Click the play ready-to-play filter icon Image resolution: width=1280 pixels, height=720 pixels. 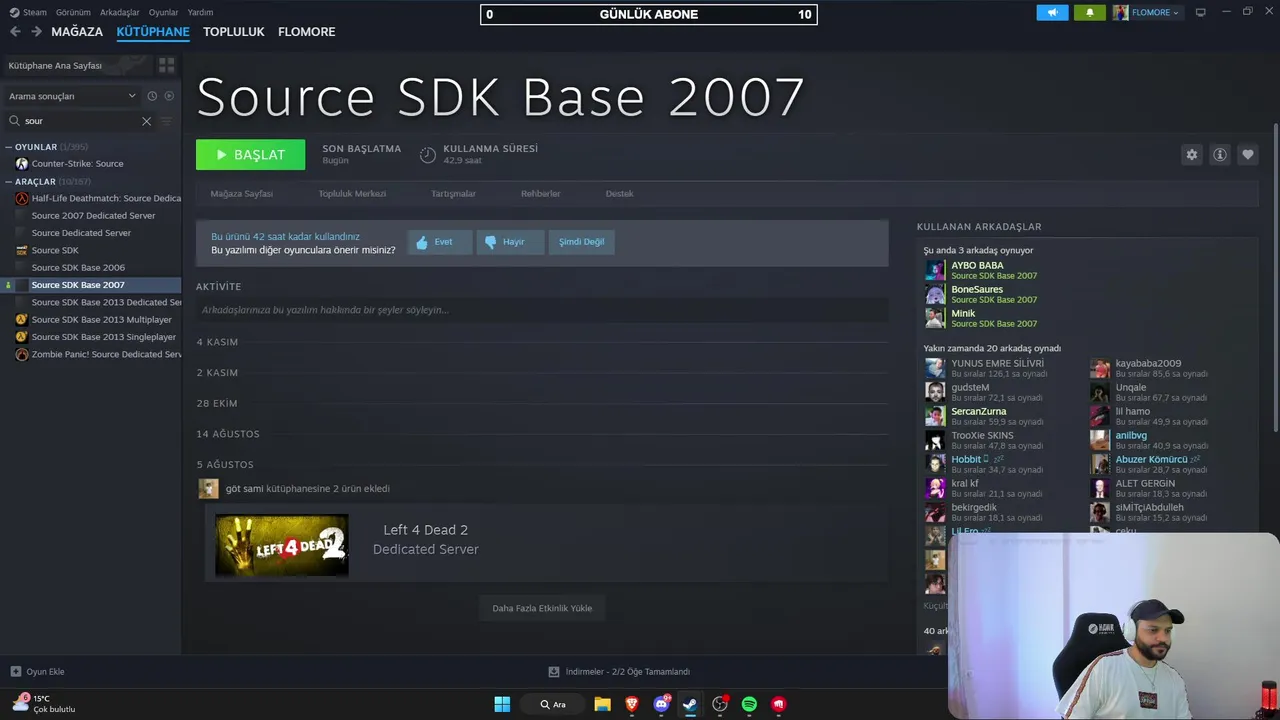pyautogui.click(x=169, y=96)
